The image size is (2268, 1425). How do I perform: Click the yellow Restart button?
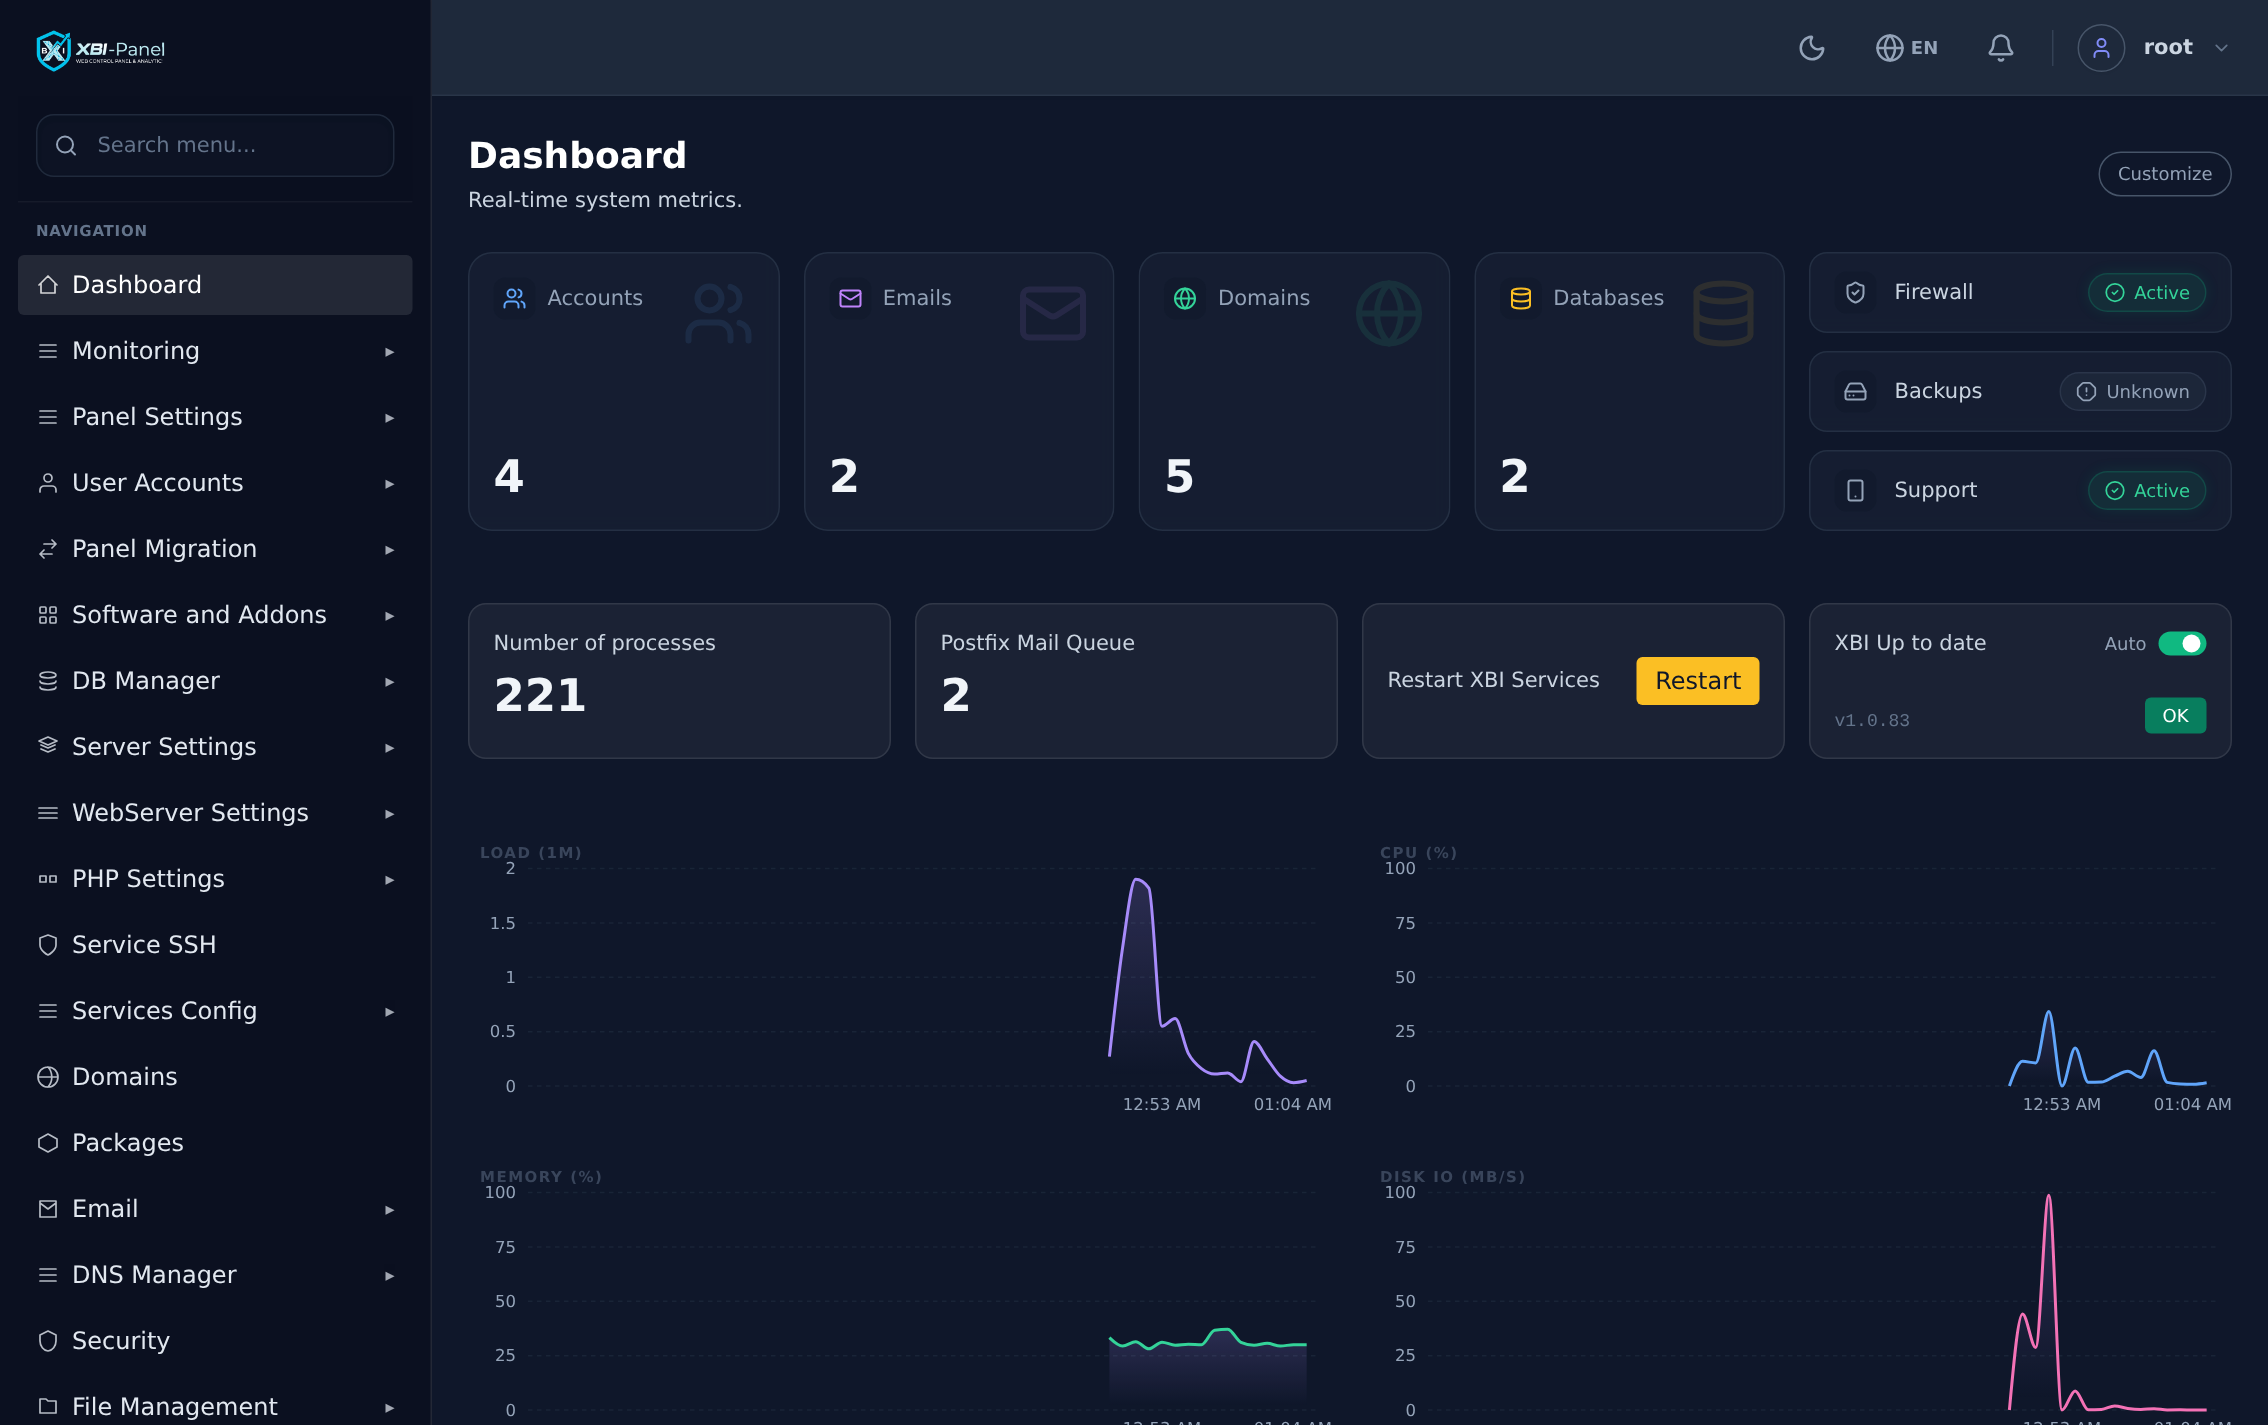click(1697, 681)
